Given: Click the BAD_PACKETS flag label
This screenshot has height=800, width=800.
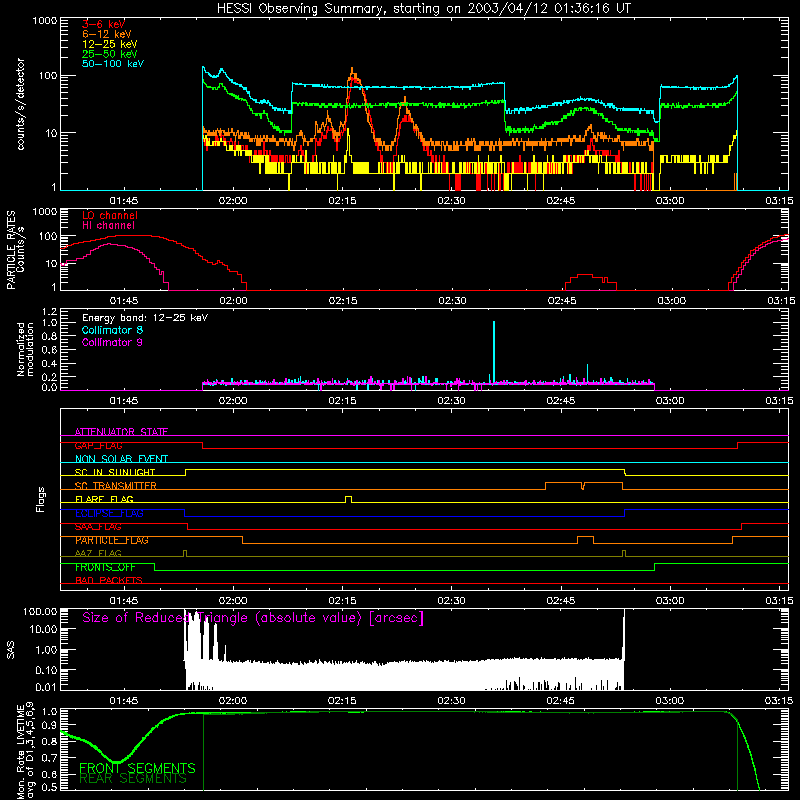Looking at the screenshot, I should pyautogui.click(x=109, y=581).
